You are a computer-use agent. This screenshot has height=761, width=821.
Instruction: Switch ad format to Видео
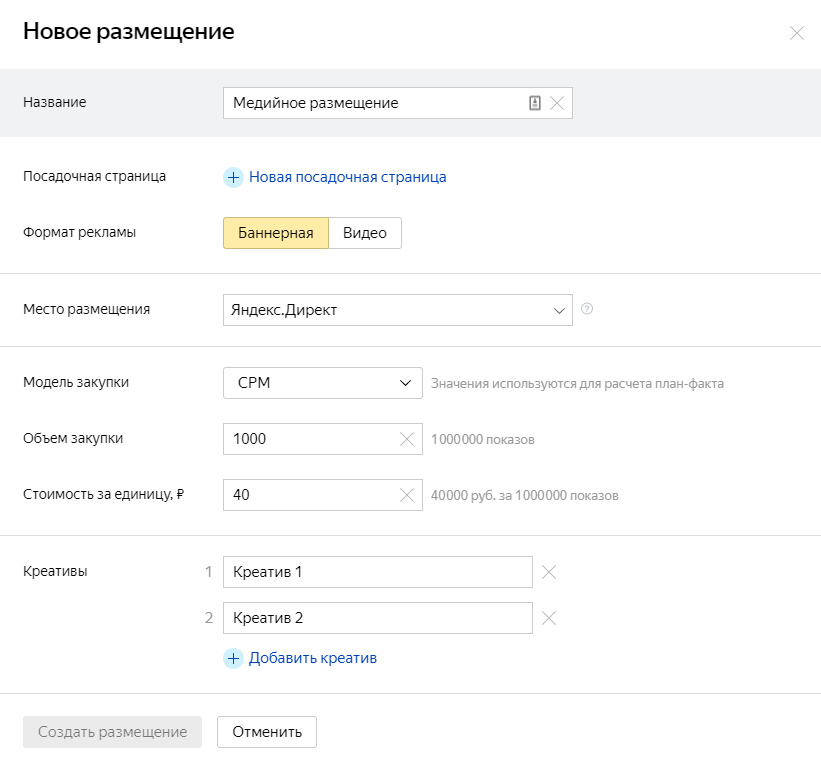[x=365, y=233]
